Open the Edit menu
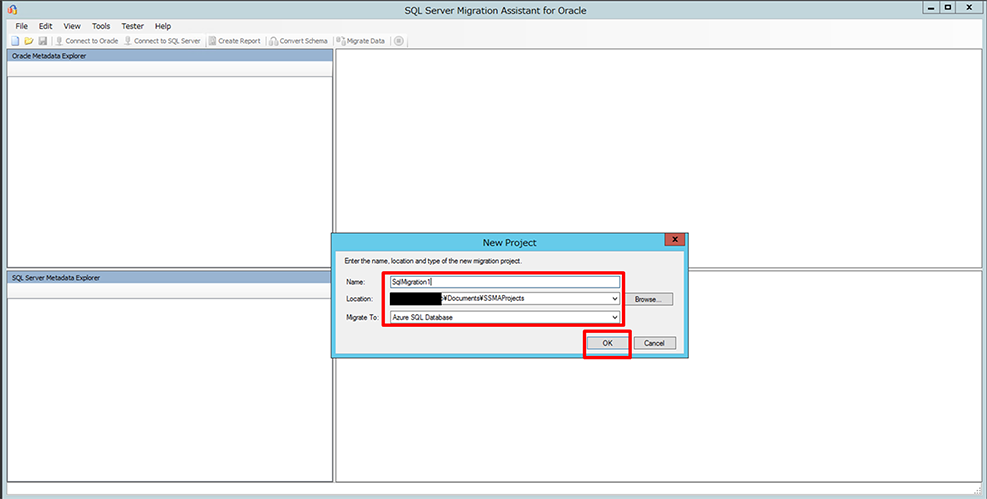The image size is (987, 499). click(45, 26)
